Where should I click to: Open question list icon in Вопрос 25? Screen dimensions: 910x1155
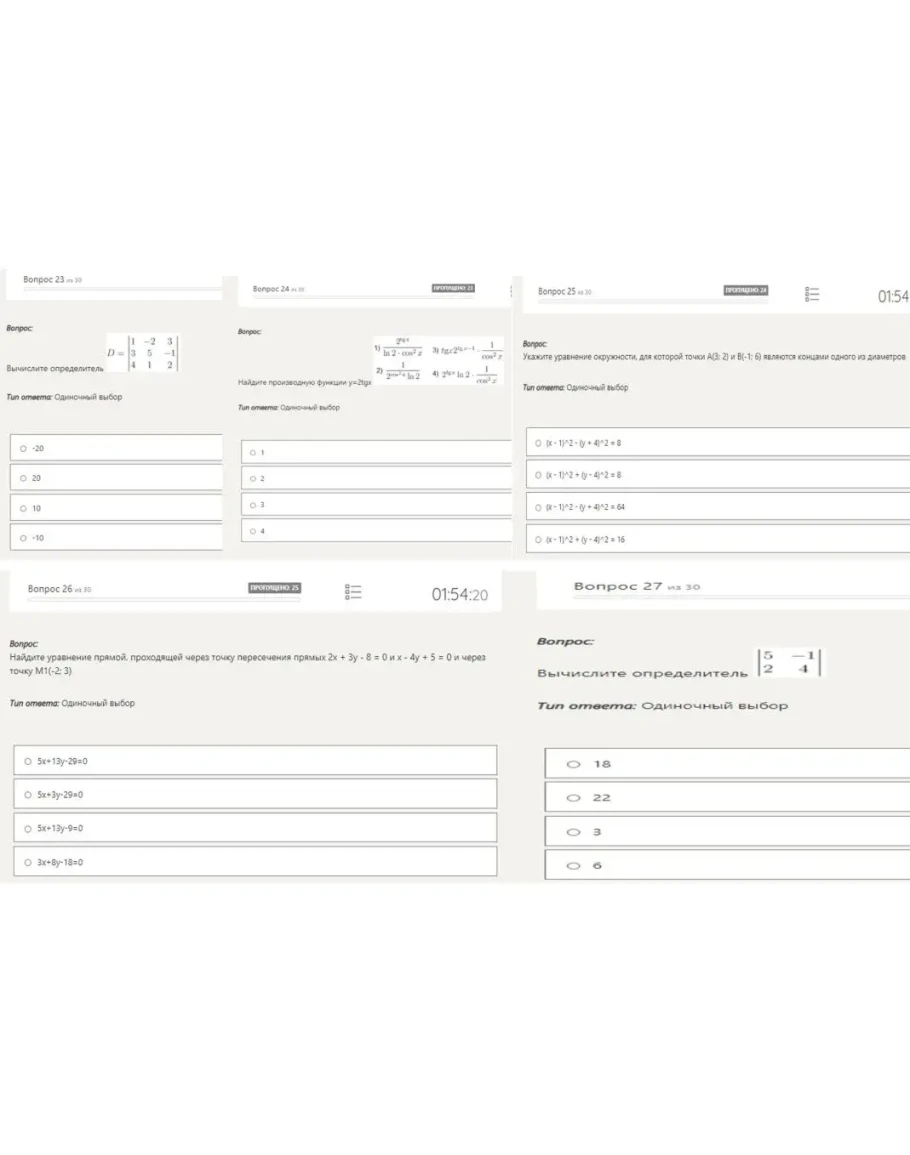coord(812,294)
